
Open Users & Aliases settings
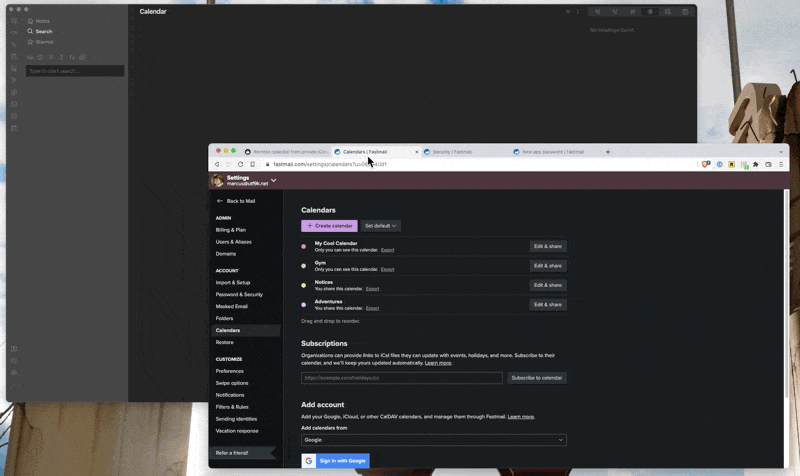click(x=234, y=242)
